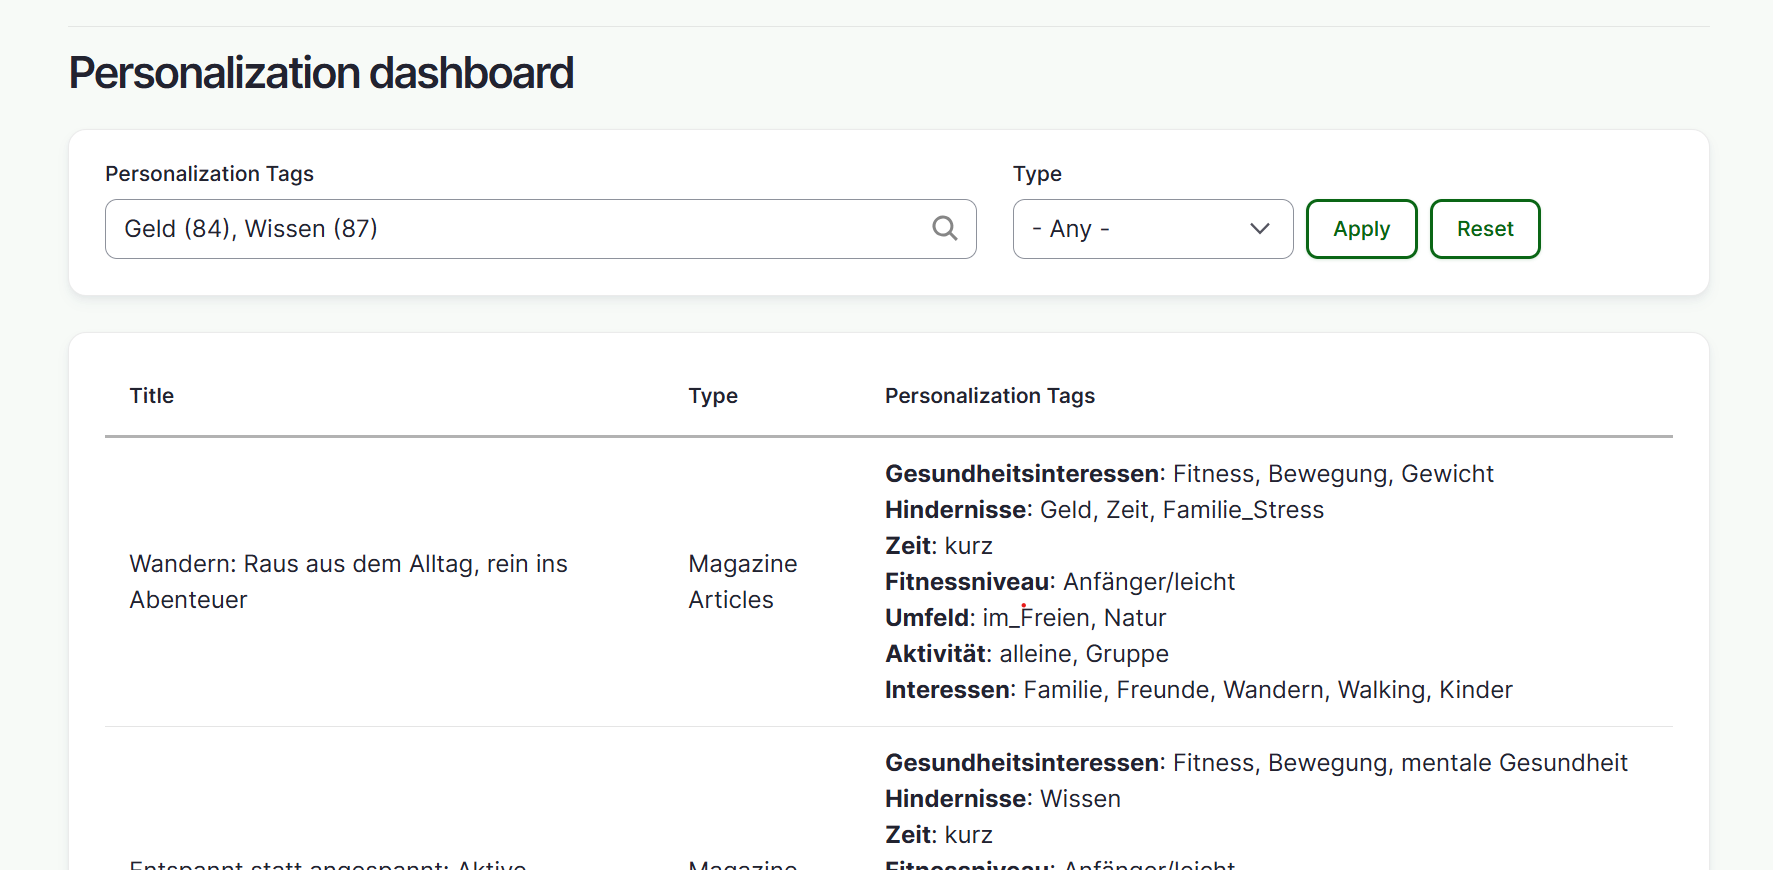Click the Aktivität: alleine, Gruppe line
Viewport: 1773px width, 870px height.
point(1026,654)
